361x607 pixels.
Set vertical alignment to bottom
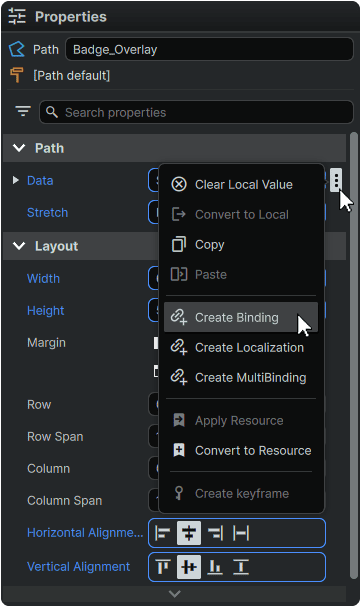pyautogui.click(x=215, y=567)
